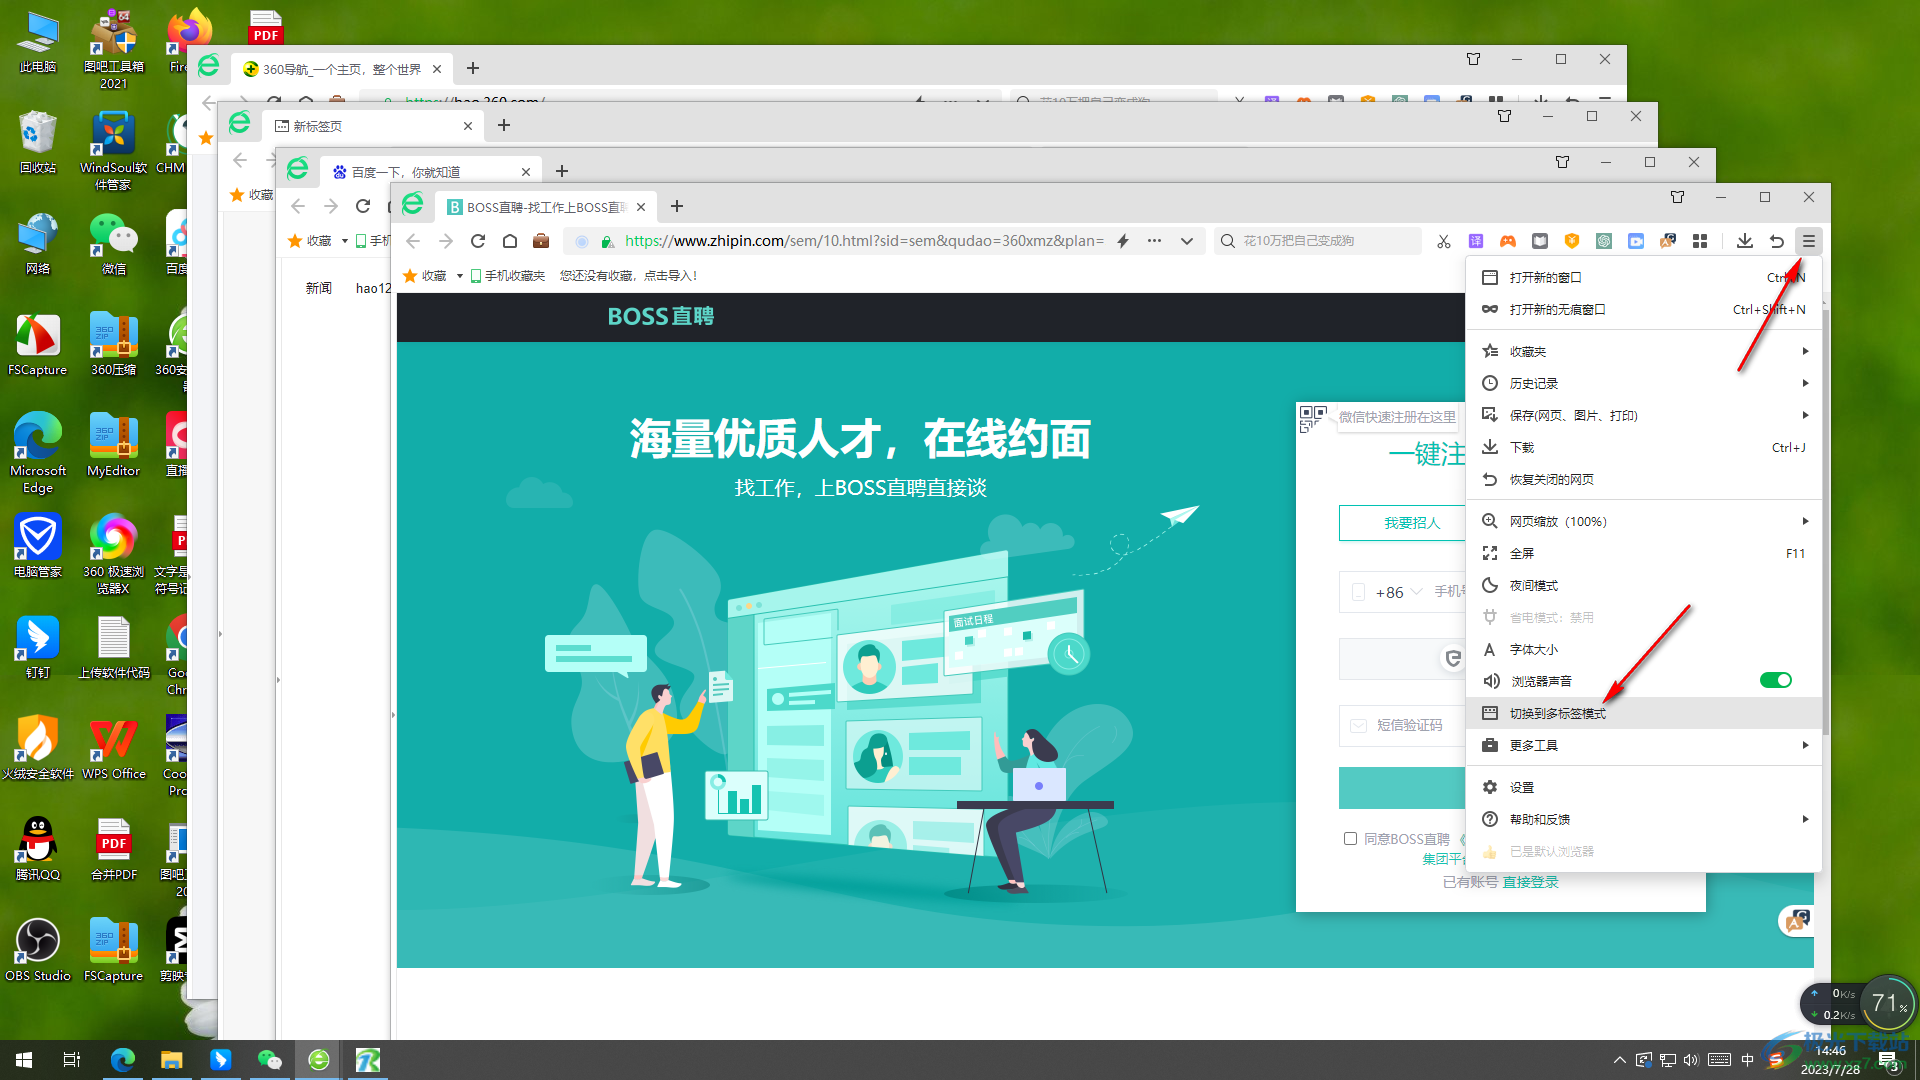Click the BOSS直聘 logo
This screenshot has width=1920, height=1080.
[x=661, y=316]
